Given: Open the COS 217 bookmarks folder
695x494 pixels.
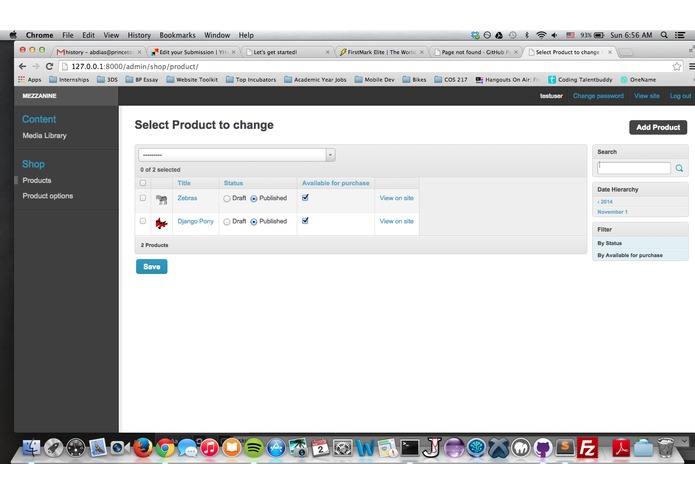Looking at the screenshot, I should 450,80.
